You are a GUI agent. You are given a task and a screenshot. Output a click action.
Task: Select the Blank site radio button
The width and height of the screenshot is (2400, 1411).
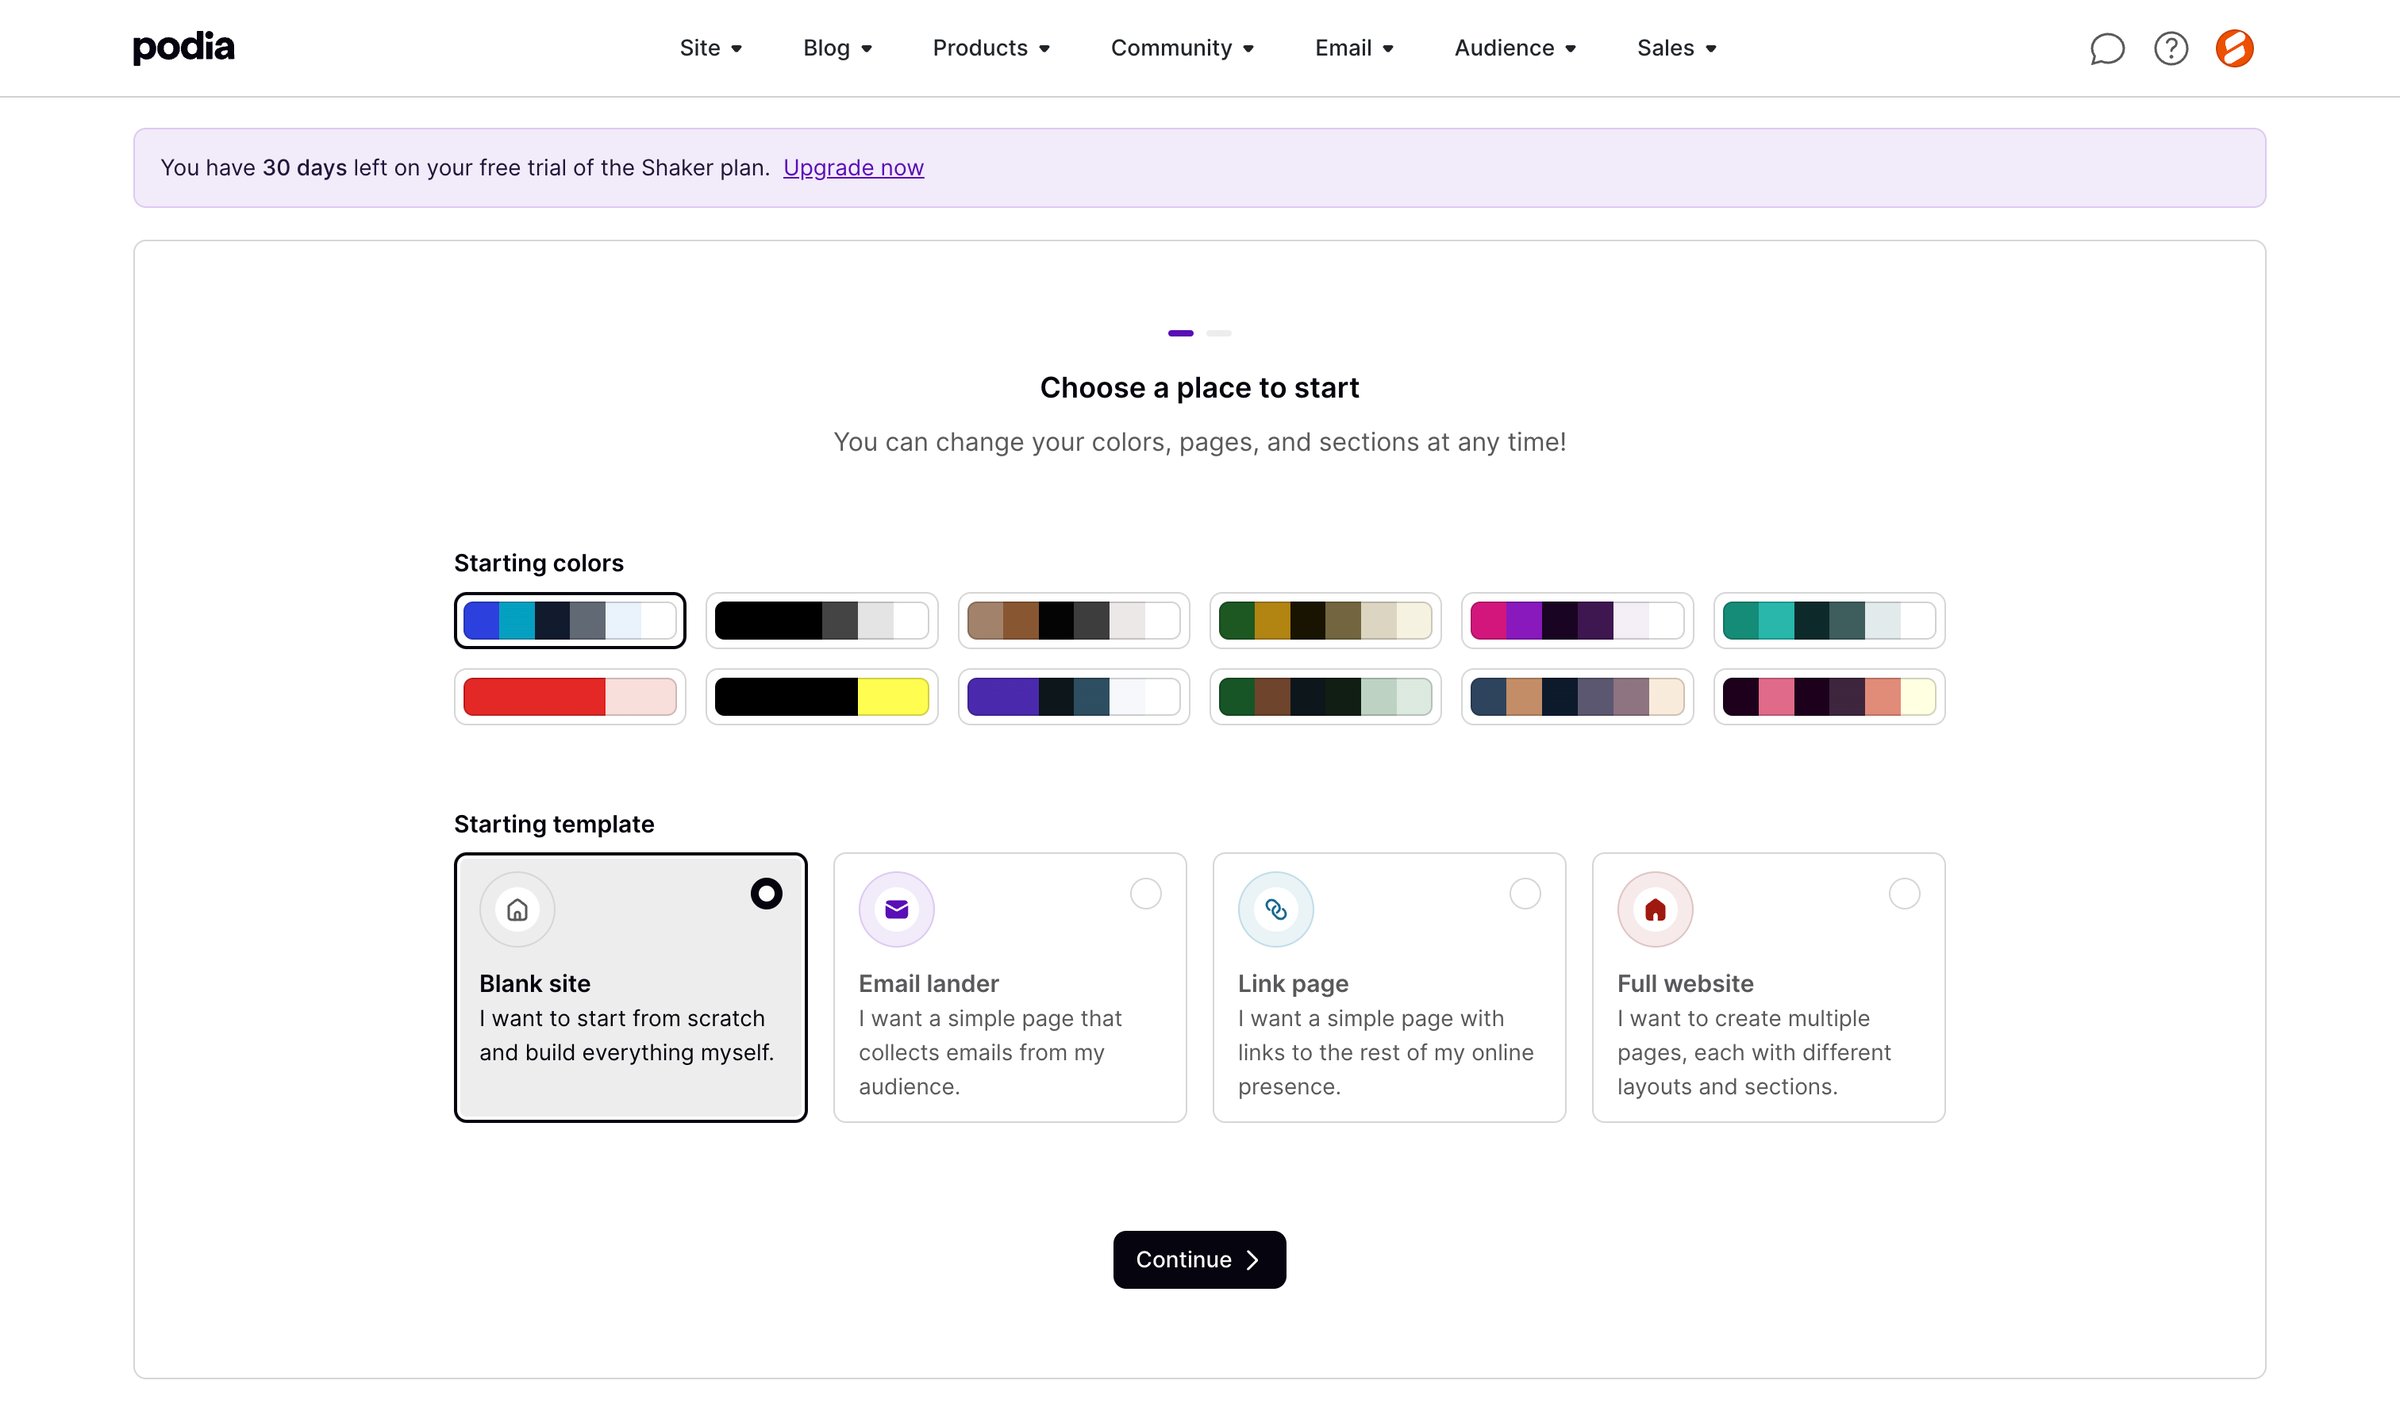(x=766, y=893)
